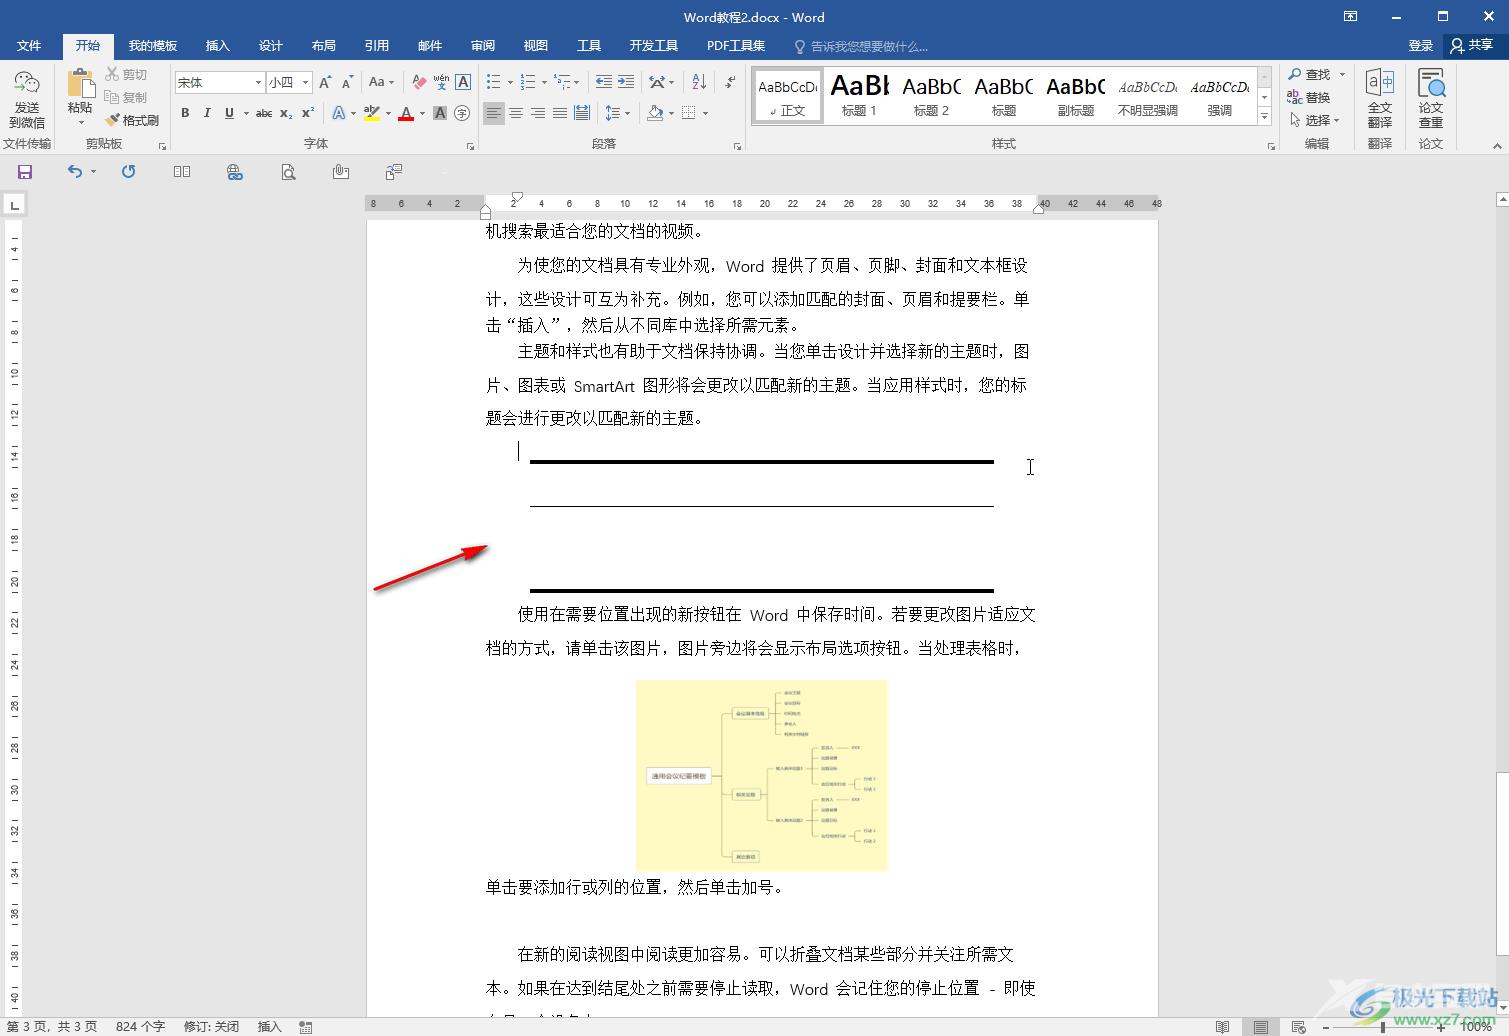
Task: Open the print preview magnifier icon
Action: coord(288,172)
